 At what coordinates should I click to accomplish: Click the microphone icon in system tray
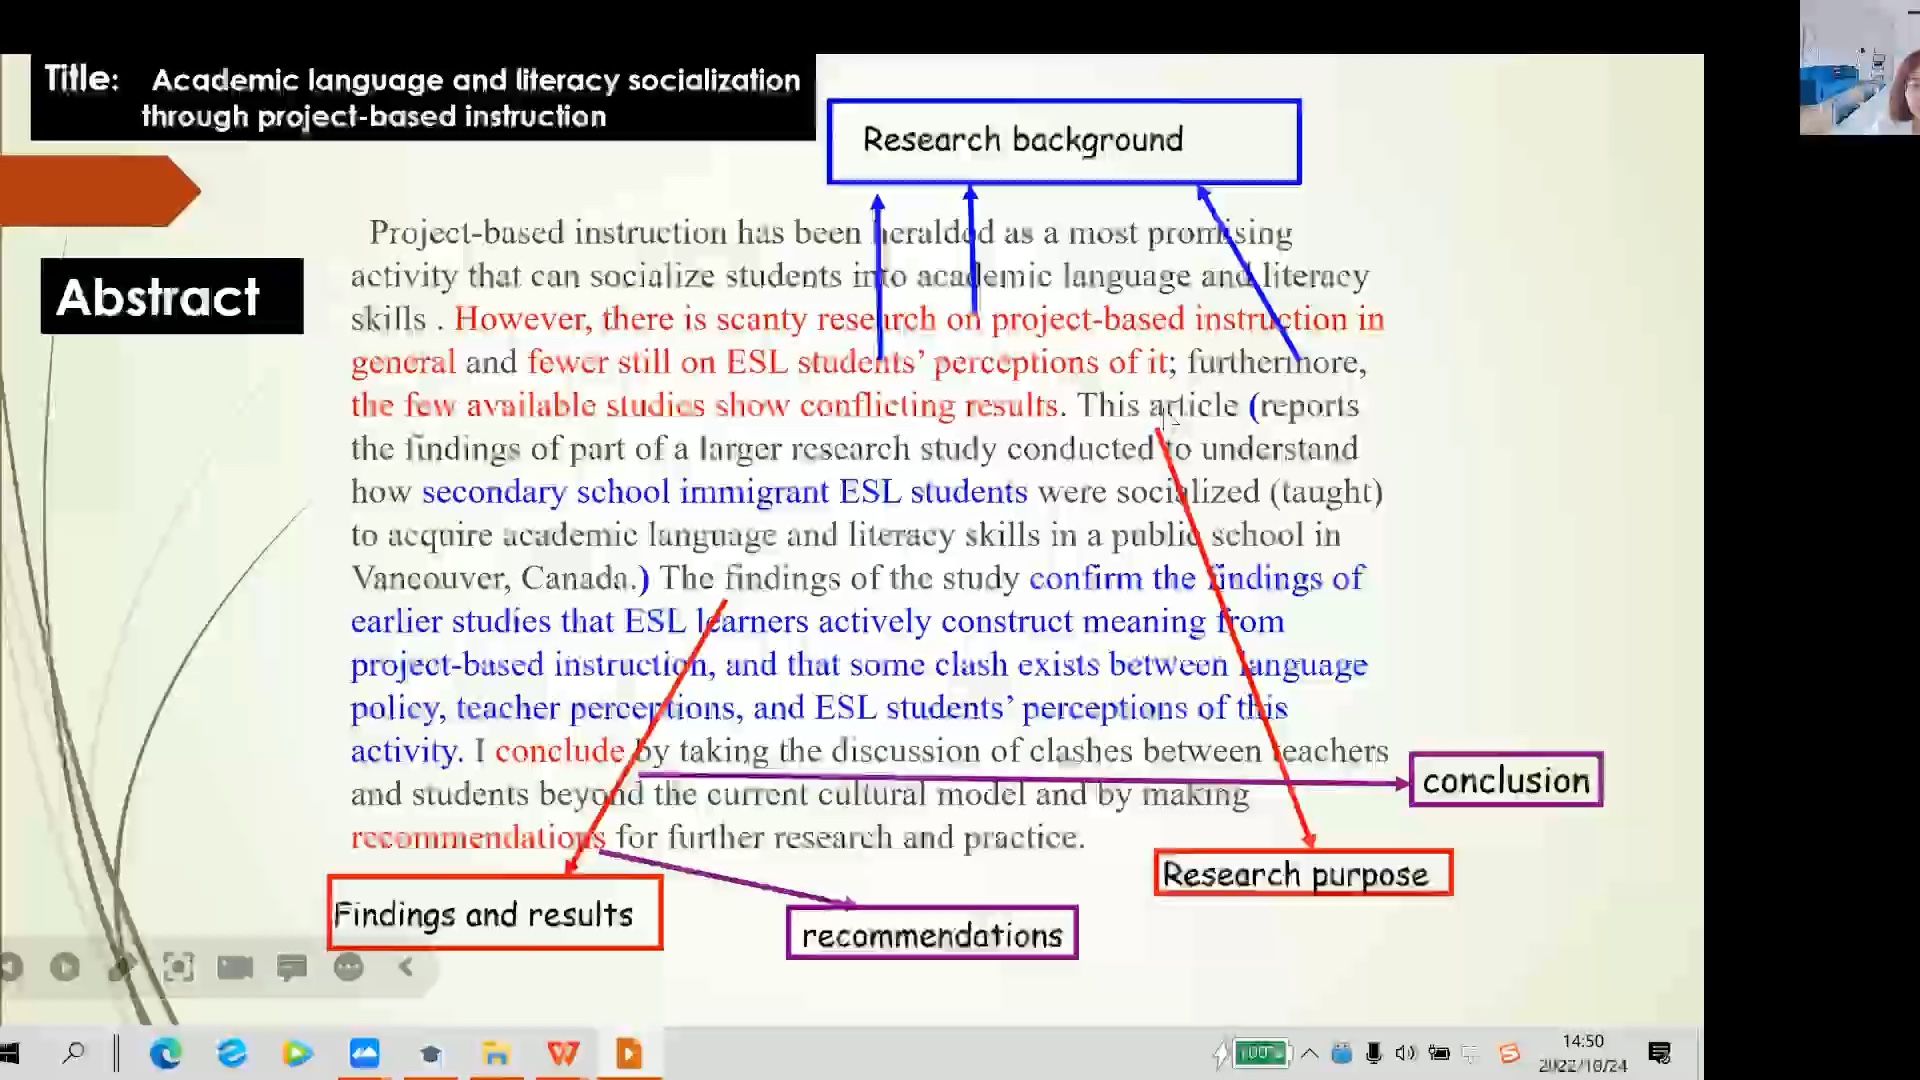pyautogui.click(x=1373, y=1054)
